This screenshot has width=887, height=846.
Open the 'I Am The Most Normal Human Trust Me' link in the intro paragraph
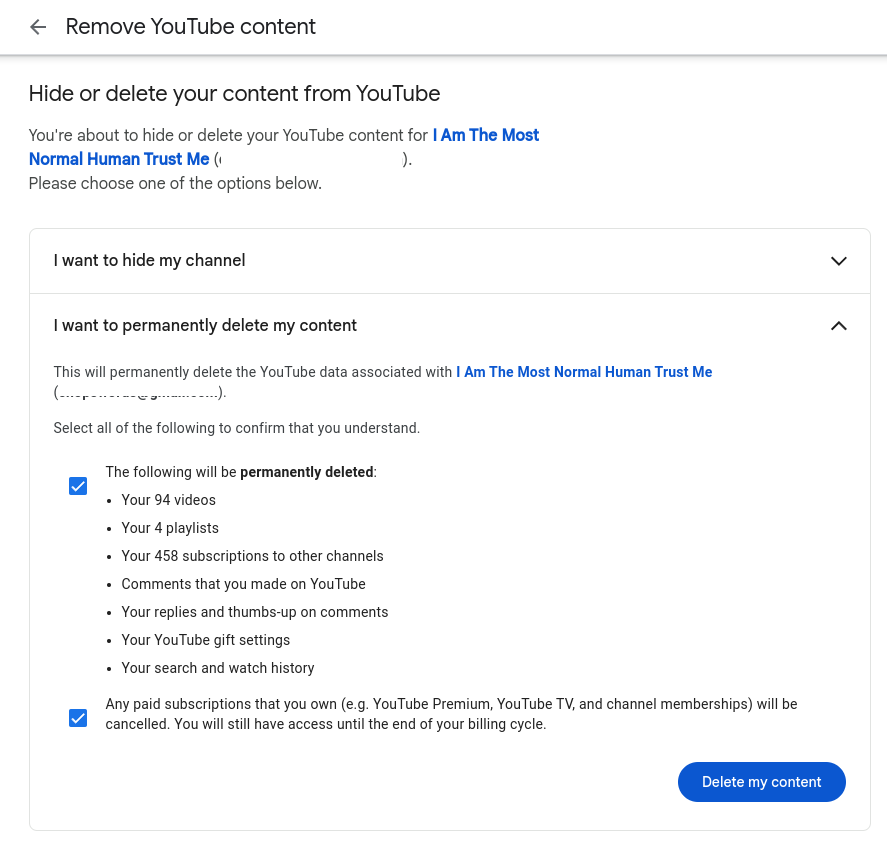click(x=284, y=147)
